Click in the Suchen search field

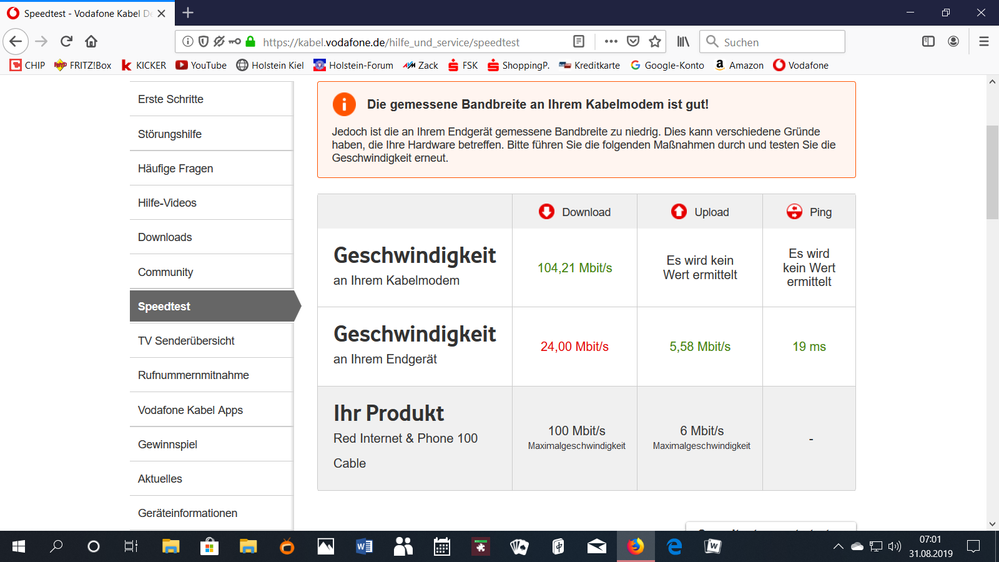[x=772, y=42]
